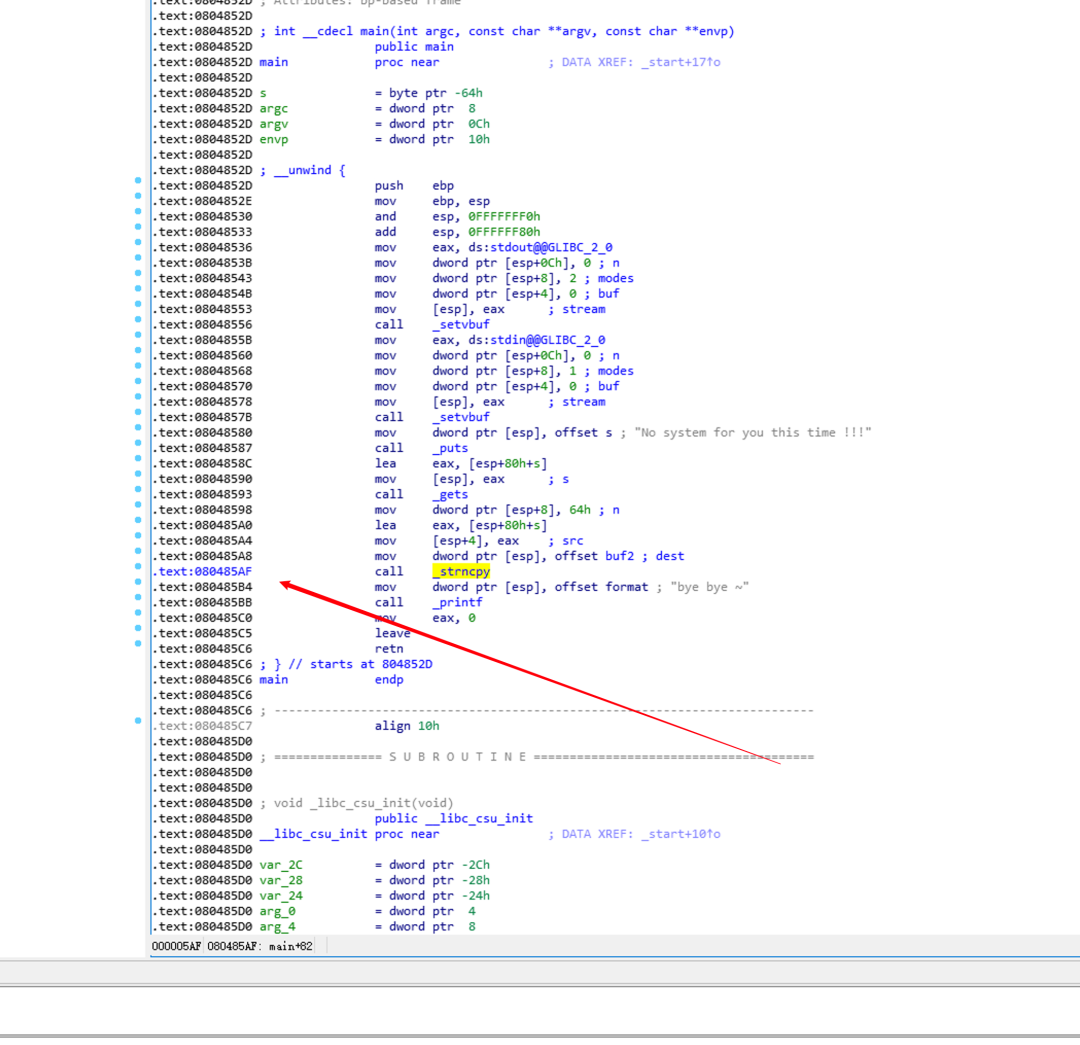Screen dimensions: 1080x1045
Task: Click 'dword ptr [esp+8], 1 ; modes' operand
Action: pyautogui.click(x=533, y=371)
